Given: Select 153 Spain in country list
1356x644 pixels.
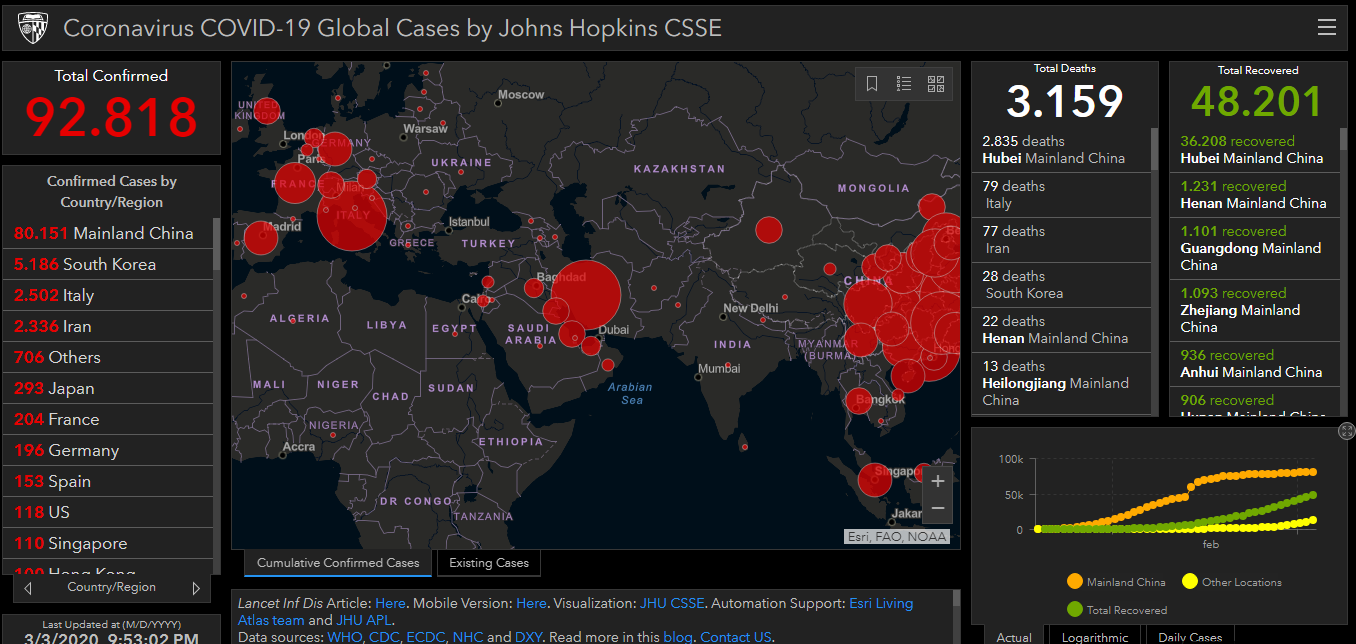Looking at the screenshot, I should [x=108, y=481].
